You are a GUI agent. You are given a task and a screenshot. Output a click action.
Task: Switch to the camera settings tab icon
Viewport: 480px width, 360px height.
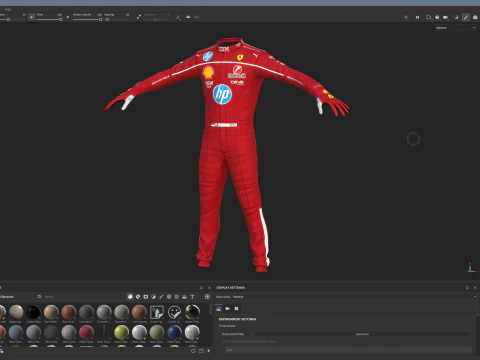pyautogui.click(x=228, y=309)
